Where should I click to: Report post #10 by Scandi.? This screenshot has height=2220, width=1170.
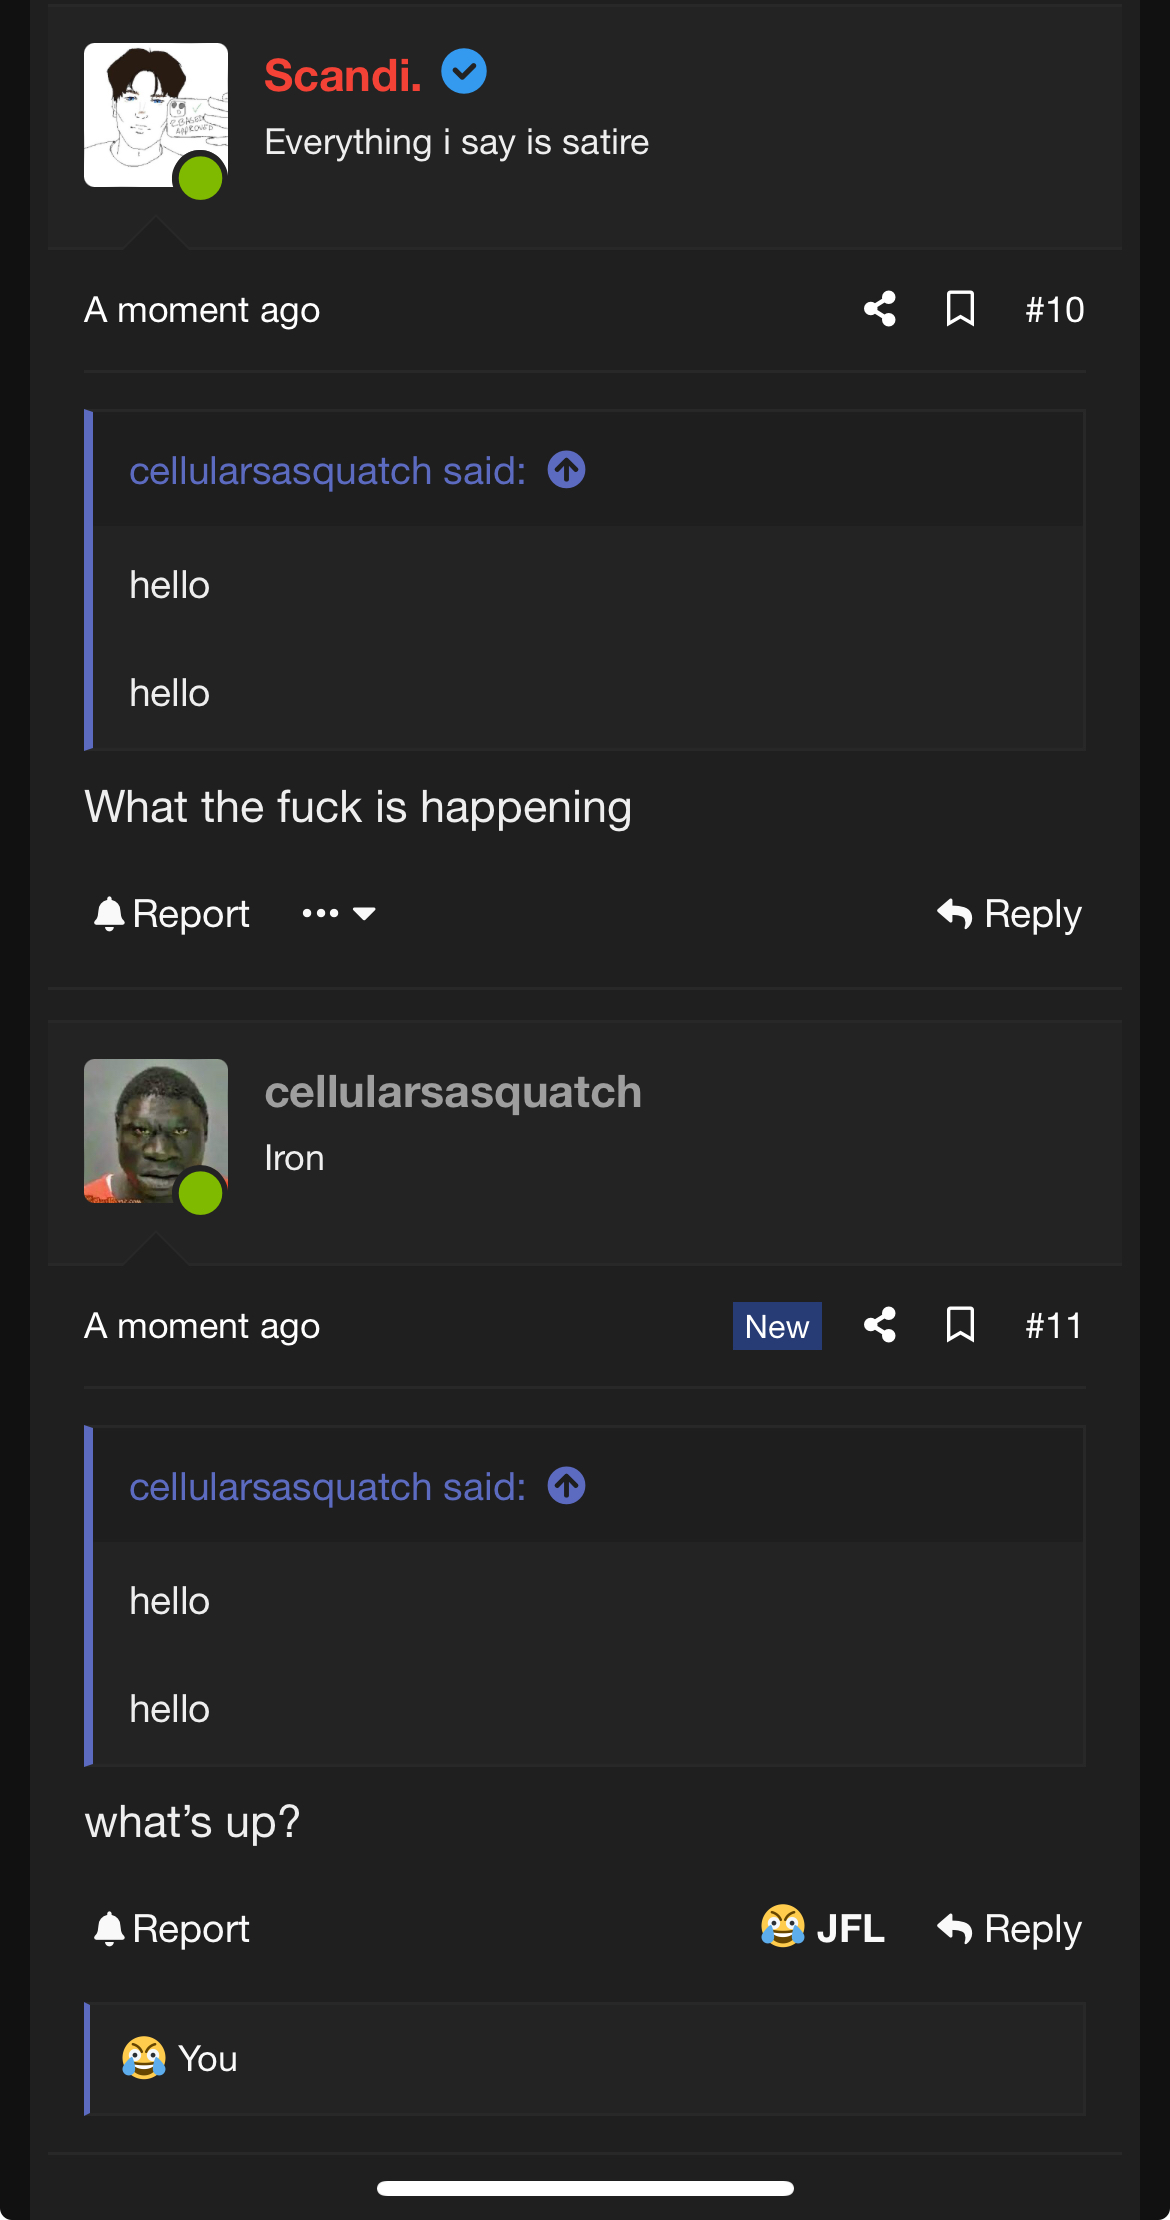coord(171,914)
